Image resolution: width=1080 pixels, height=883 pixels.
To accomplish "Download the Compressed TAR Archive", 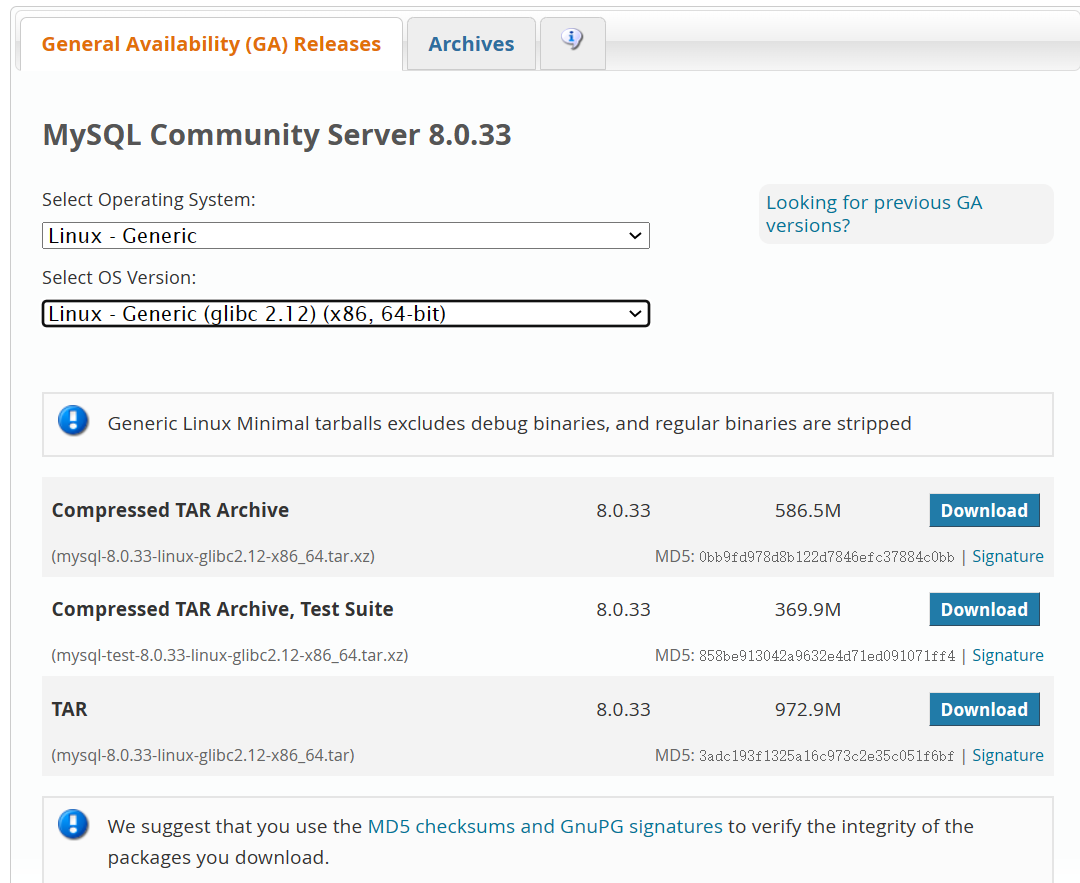I will (984, 510).
